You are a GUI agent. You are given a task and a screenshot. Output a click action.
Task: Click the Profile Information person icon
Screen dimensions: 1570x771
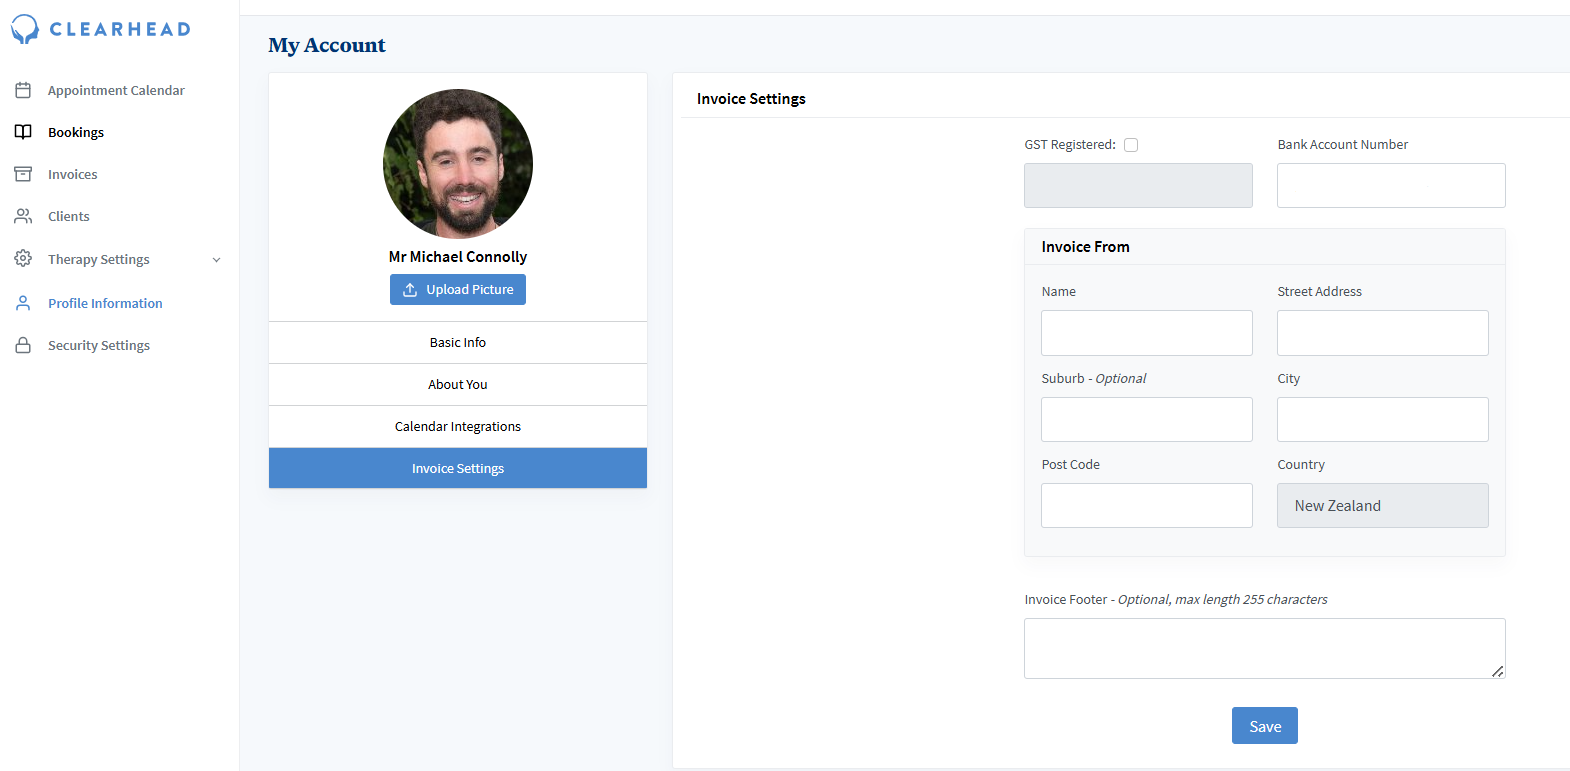pos(23,303)
